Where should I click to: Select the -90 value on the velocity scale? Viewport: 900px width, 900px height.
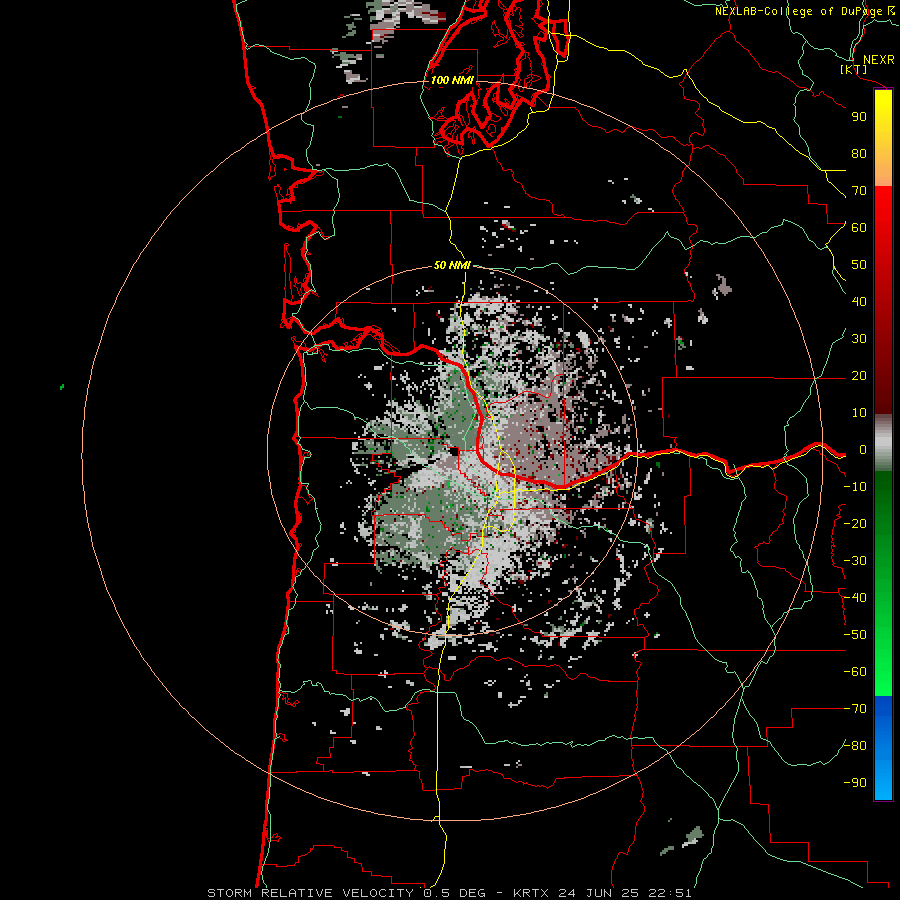point(855,783)
